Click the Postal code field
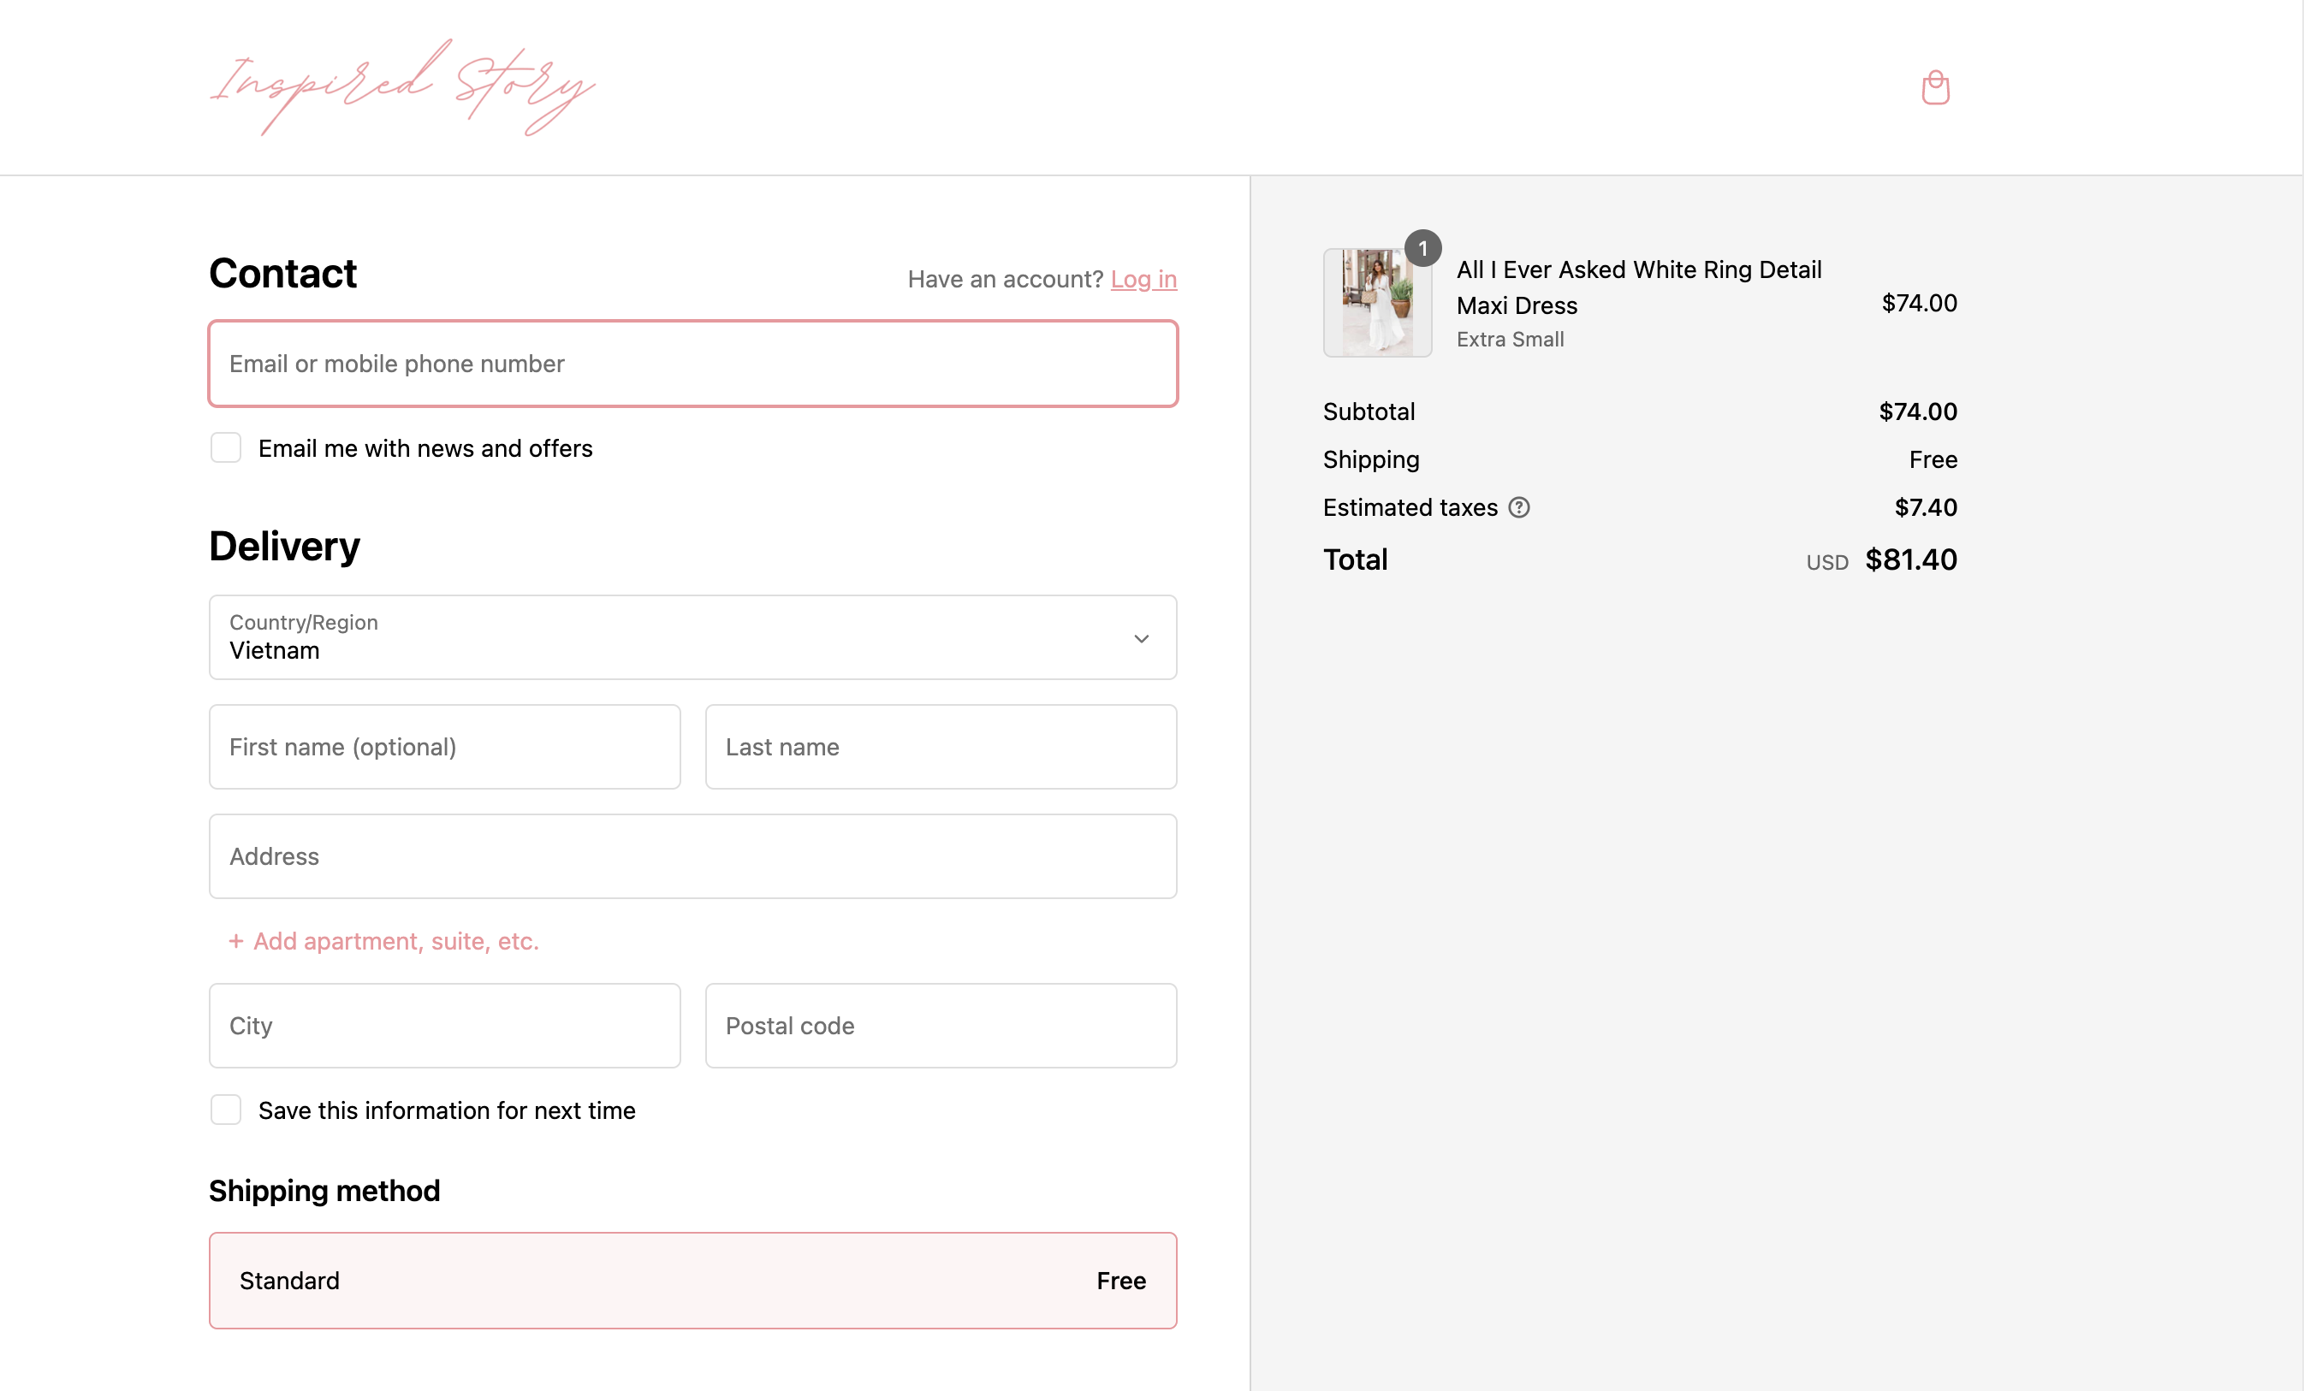 coord(940,1026)
